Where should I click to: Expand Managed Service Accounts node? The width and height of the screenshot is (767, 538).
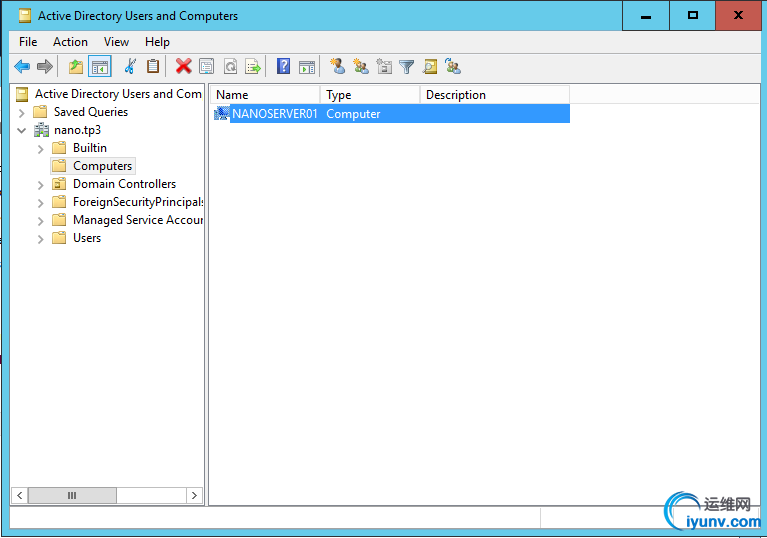41,221
